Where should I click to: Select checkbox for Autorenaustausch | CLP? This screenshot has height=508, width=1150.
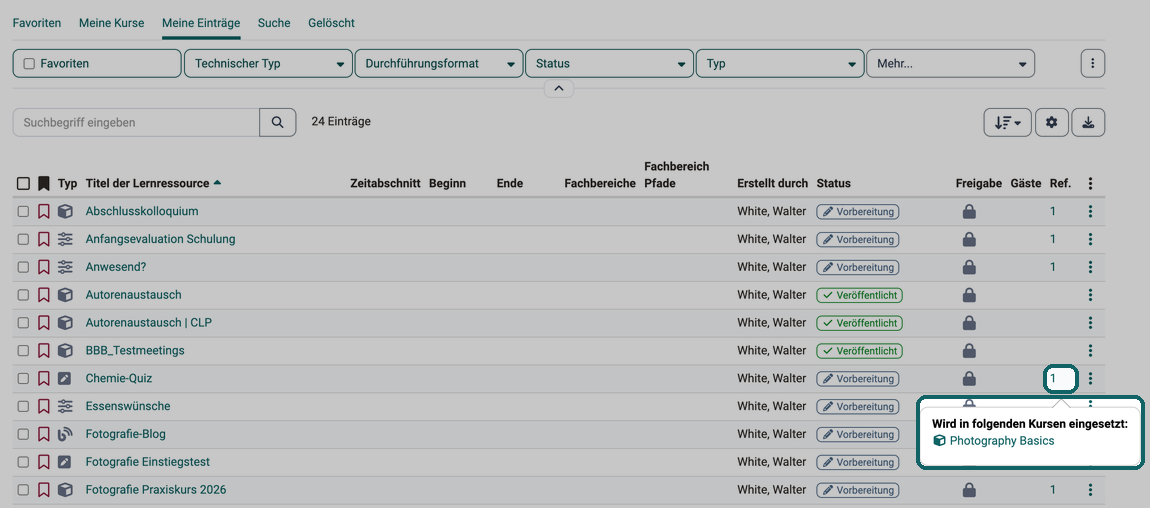tap(23, 323)
